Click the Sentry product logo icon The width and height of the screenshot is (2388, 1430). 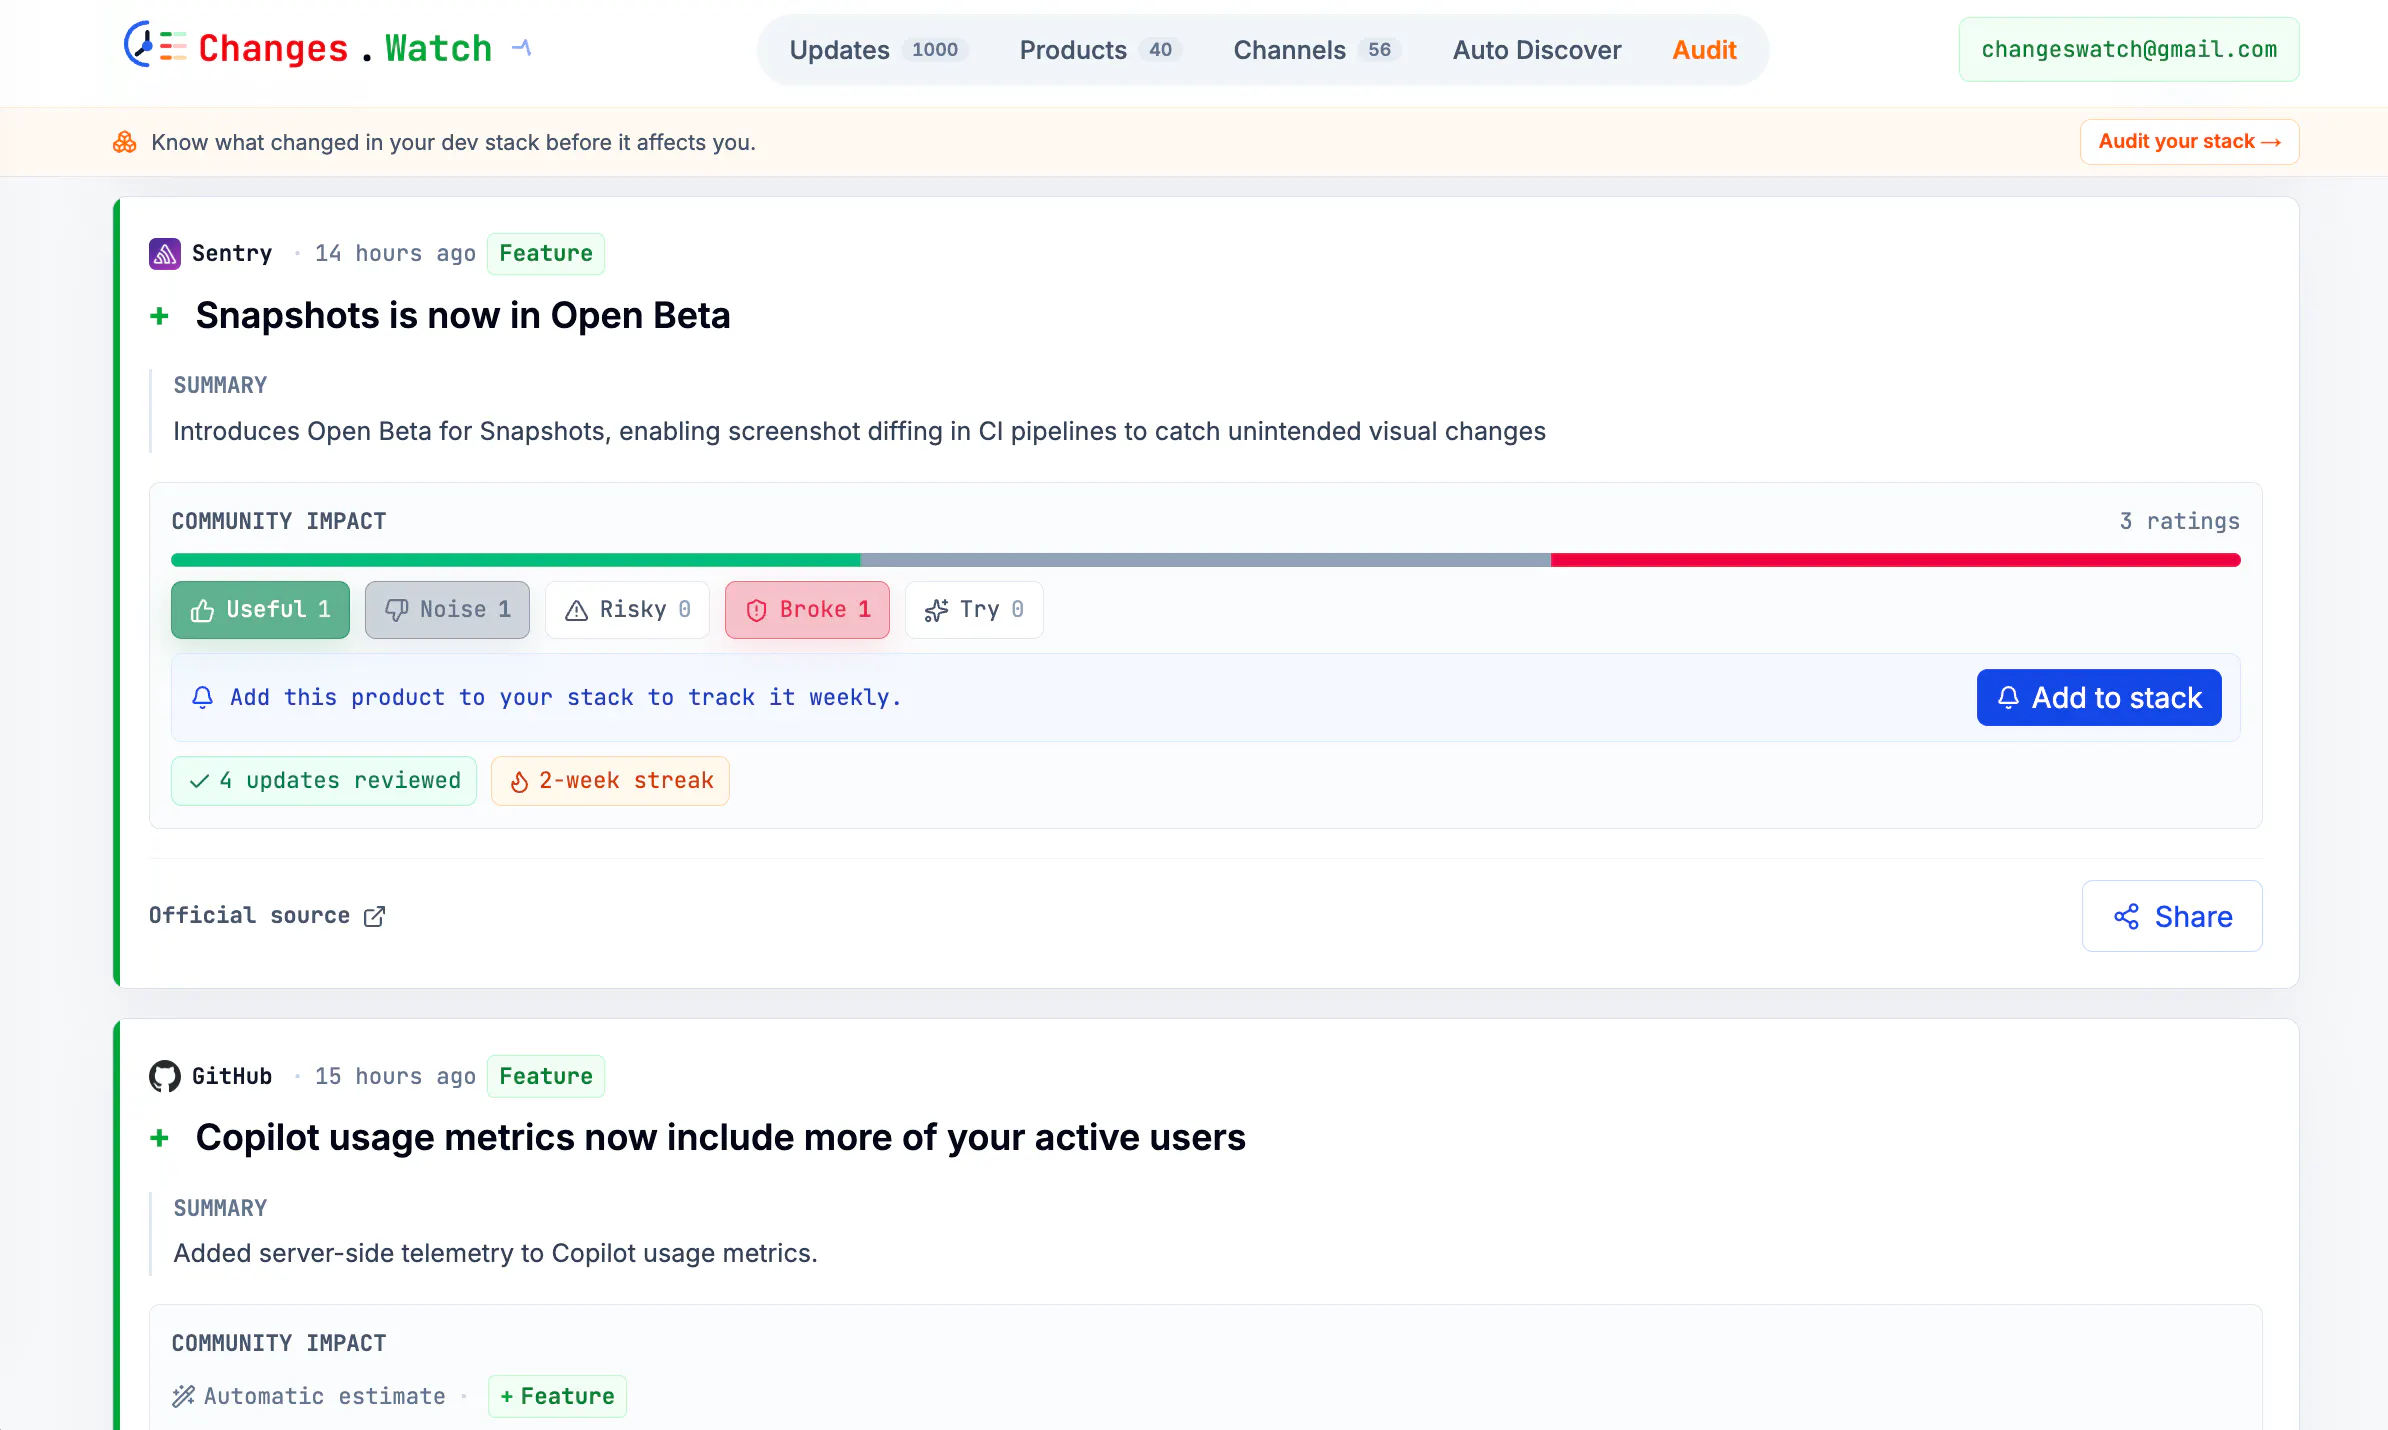[x=165, y=254]
